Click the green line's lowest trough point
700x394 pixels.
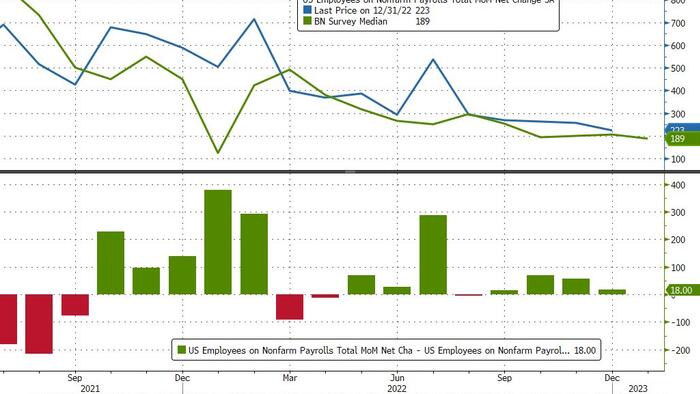(218, 153)
